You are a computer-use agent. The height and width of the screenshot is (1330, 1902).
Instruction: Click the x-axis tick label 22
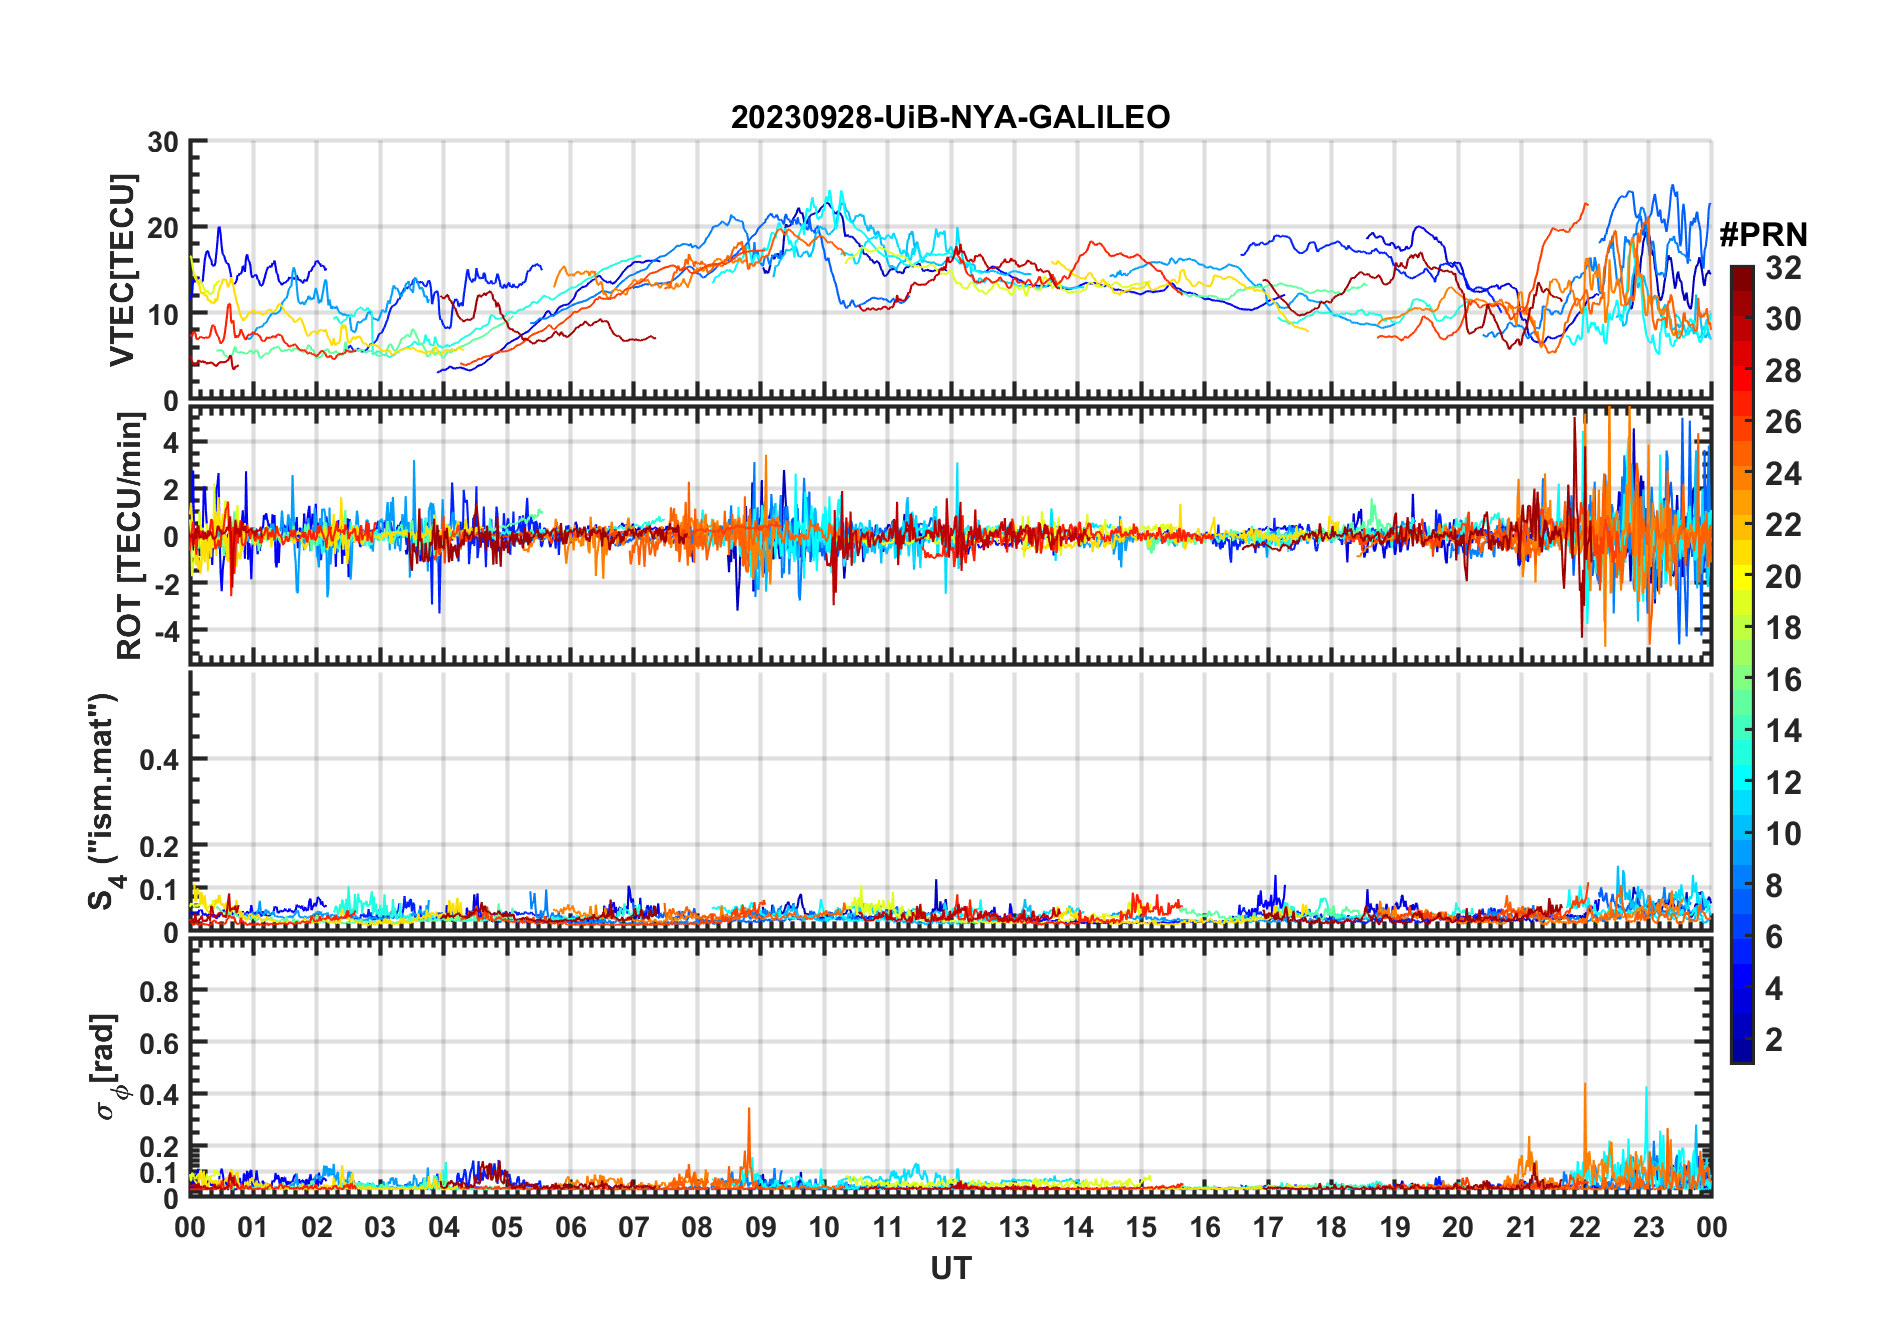click(1585, 1227)
